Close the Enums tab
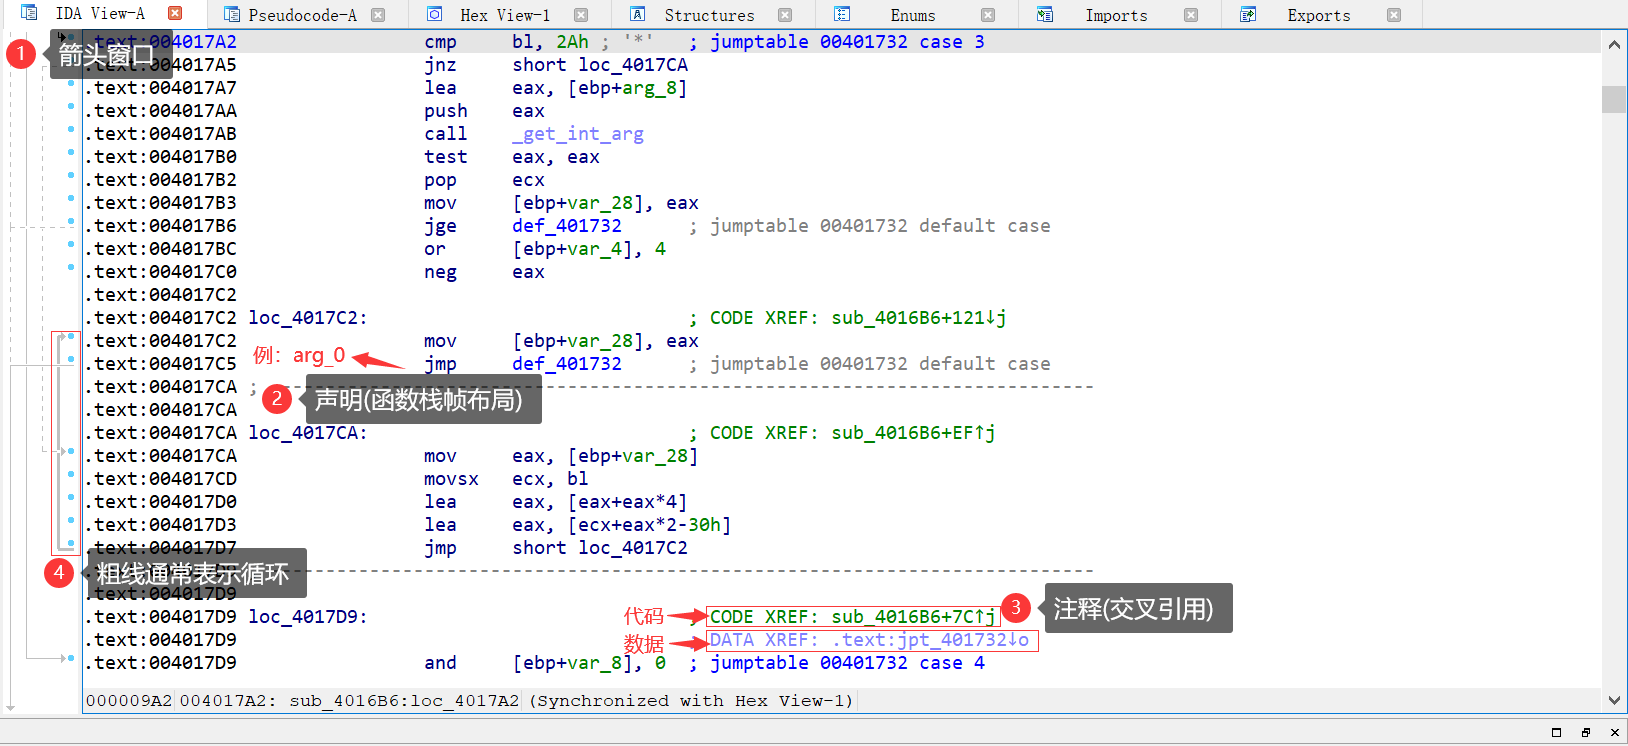This screenshot has height=746, width=1628. tap(988, 15)
